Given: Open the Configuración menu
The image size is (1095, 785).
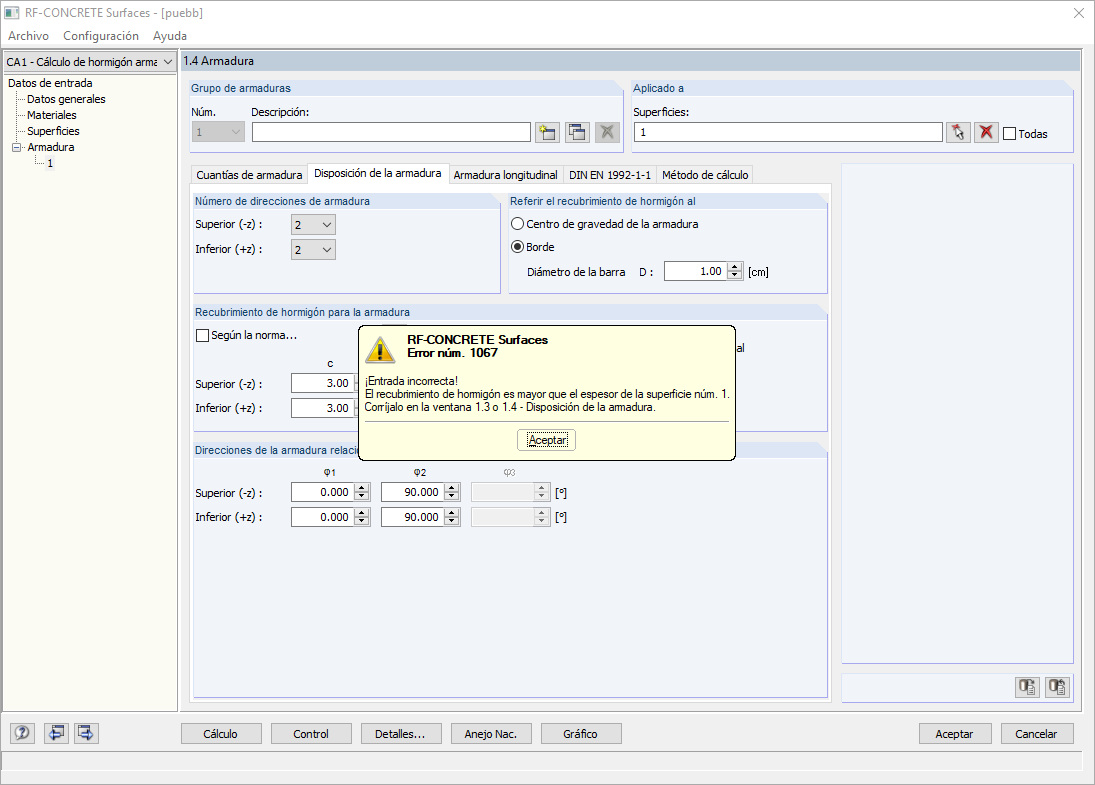Looking at the screenshot, I should [x=101, y=36].
